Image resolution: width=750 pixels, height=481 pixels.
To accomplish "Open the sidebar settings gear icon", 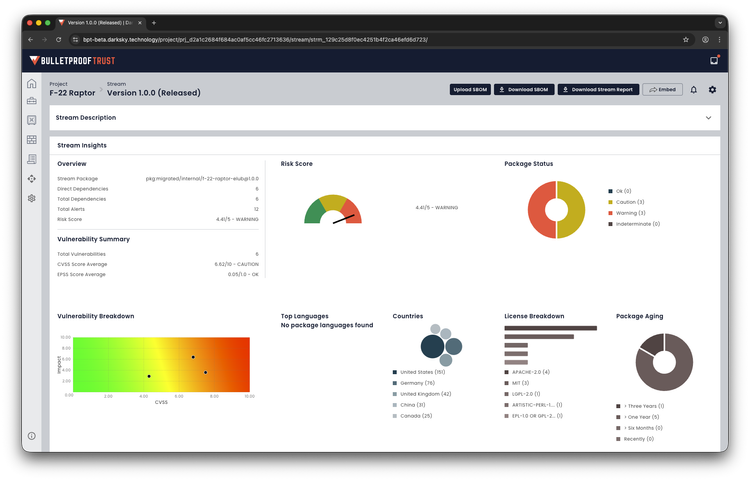I will (32, 198).
